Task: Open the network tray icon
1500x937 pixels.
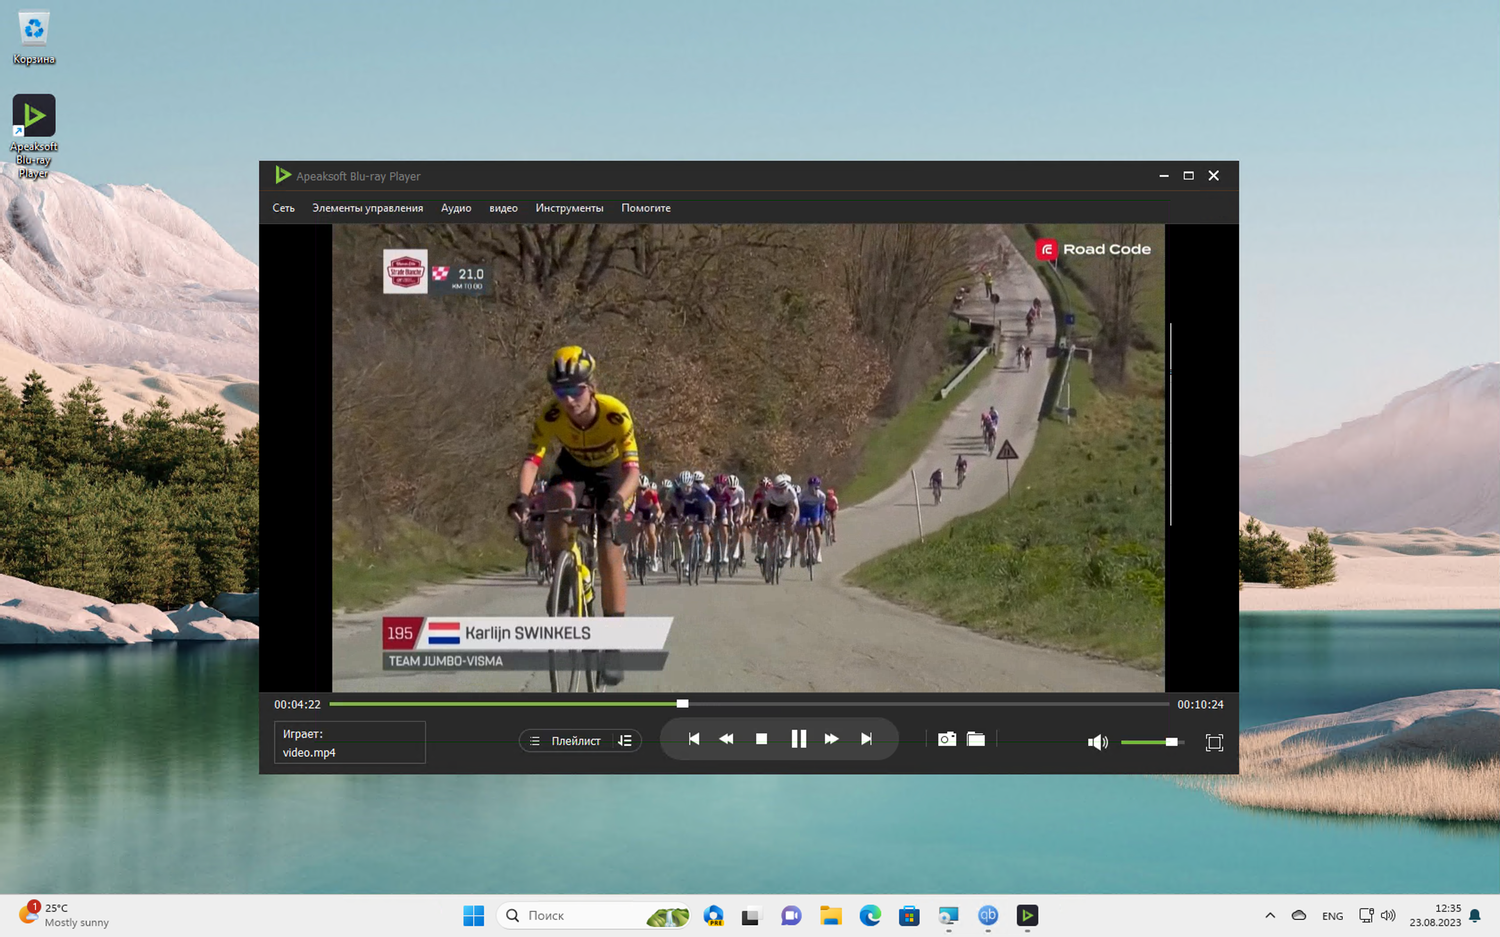Action: tap(1366, 915)
